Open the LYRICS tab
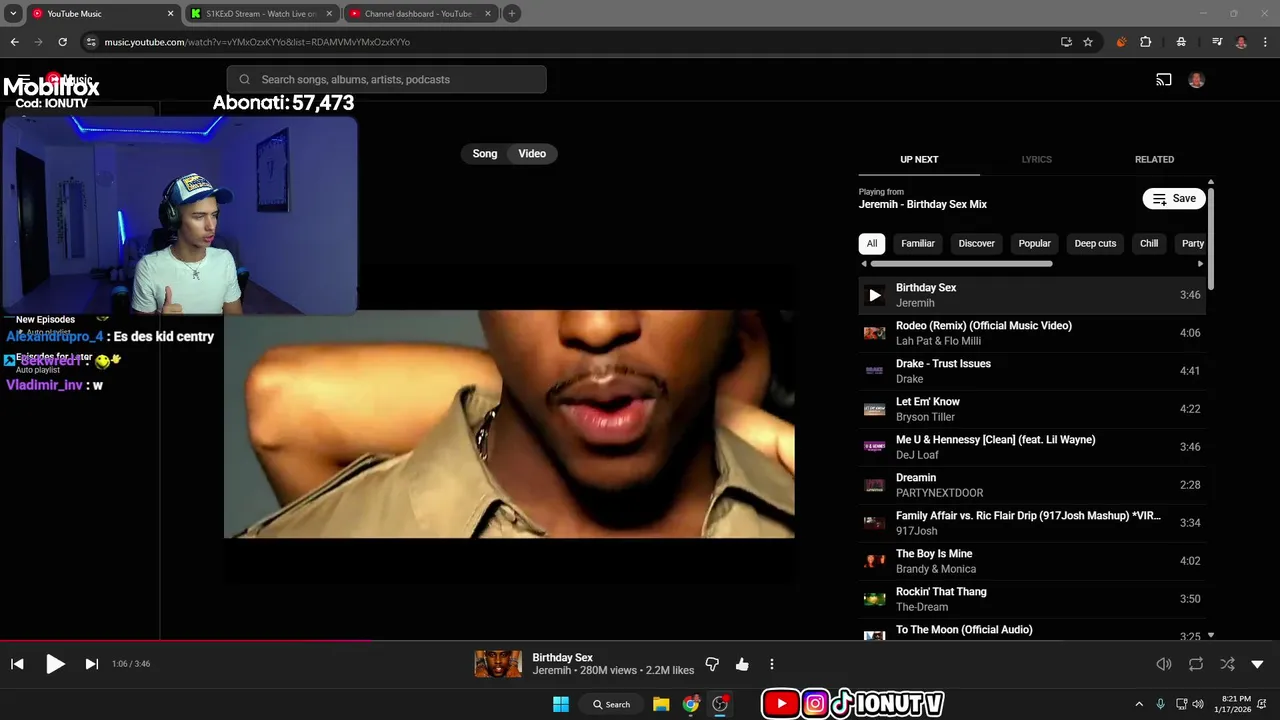 pyautogui.click(x=1036, y=159)
